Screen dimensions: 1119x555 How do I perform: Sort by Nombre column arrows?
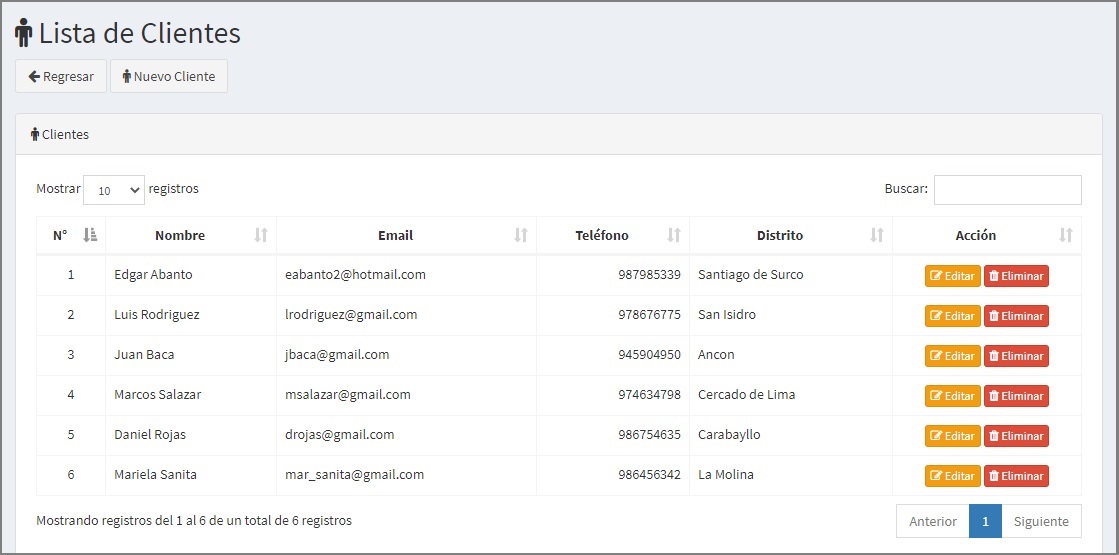pos(261,235)
